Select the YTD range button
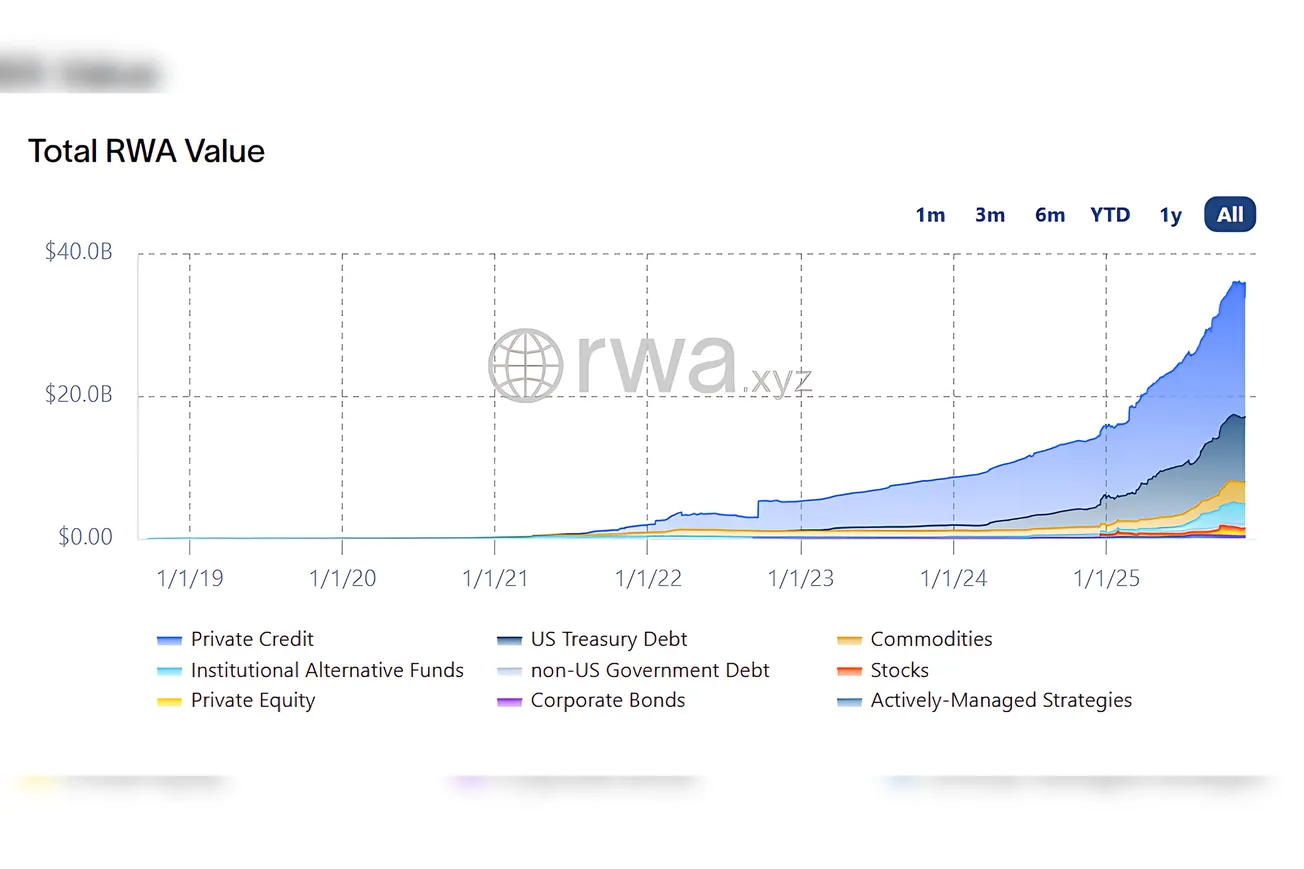The image size is (1304, 869). point(1110,215)
